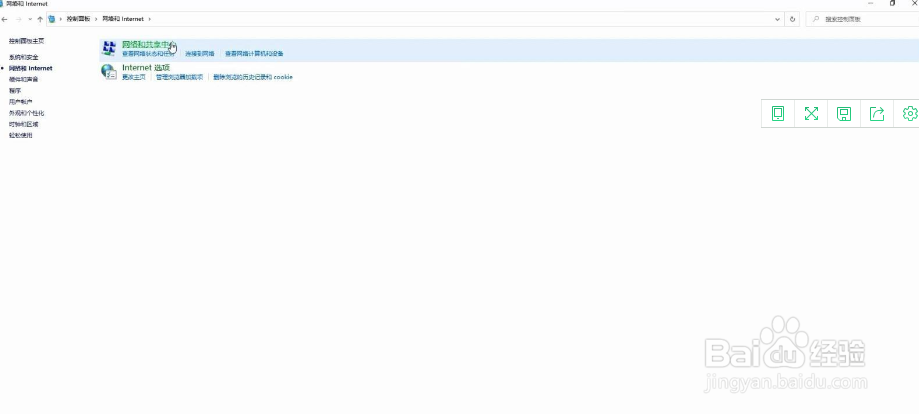Select 网络和 Internet in the breadcrumb path

pos(122,19)
